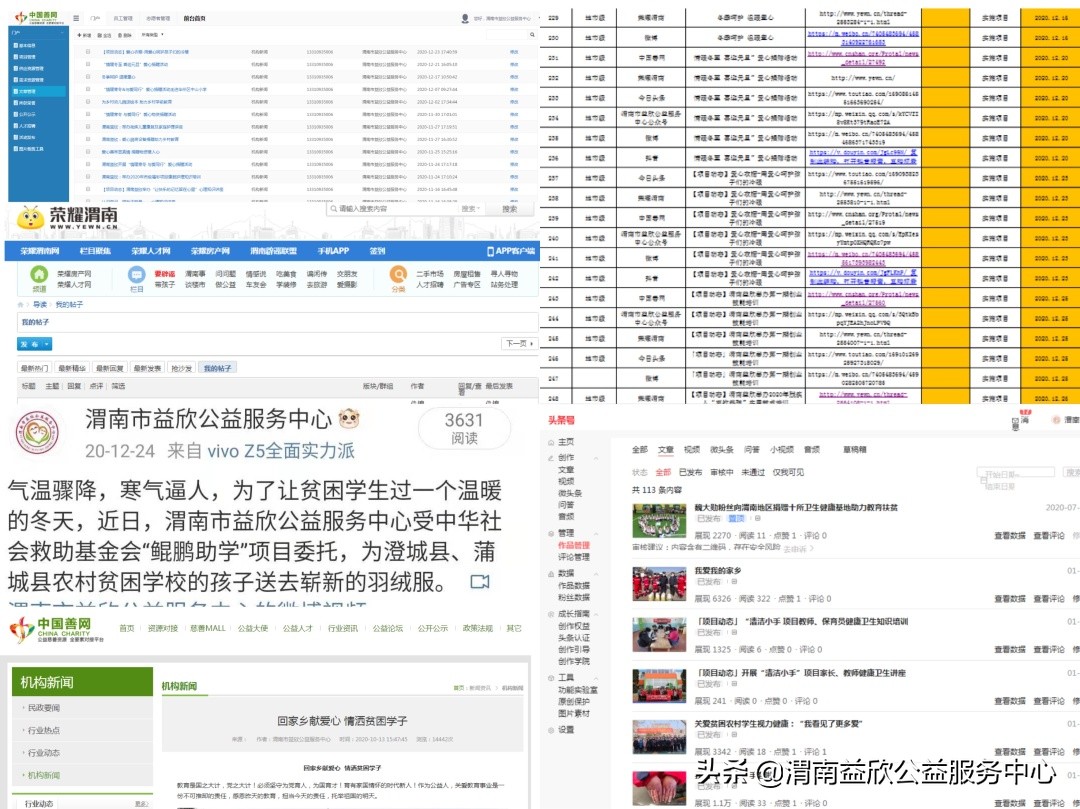
Task: Click the Weibo profile avatar of 渭南市益欣公益服务中心
Action: pyautogui.click(x=37, y=433)
